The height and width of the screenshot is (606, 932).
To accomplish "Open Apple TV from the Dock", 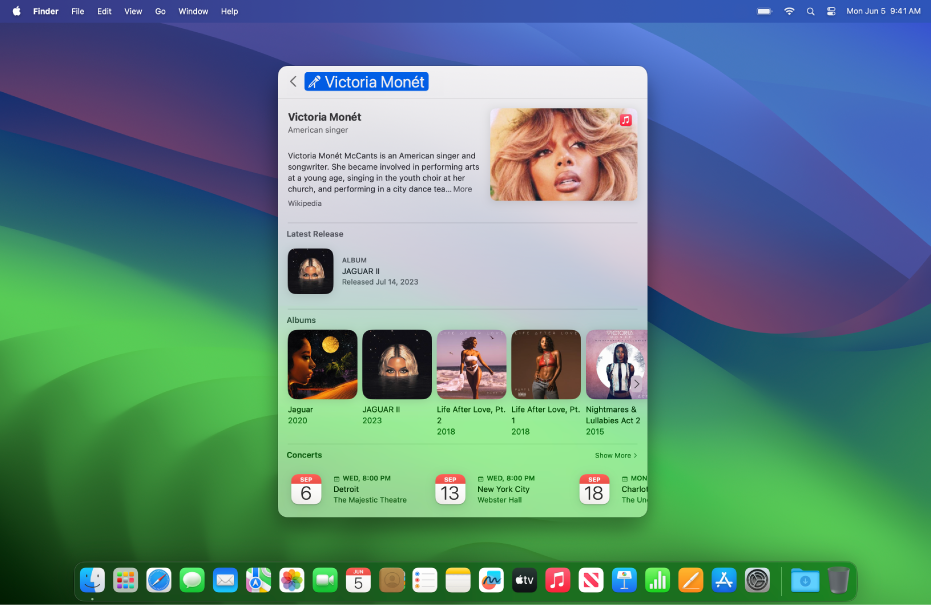I will [x=524, y=580].
